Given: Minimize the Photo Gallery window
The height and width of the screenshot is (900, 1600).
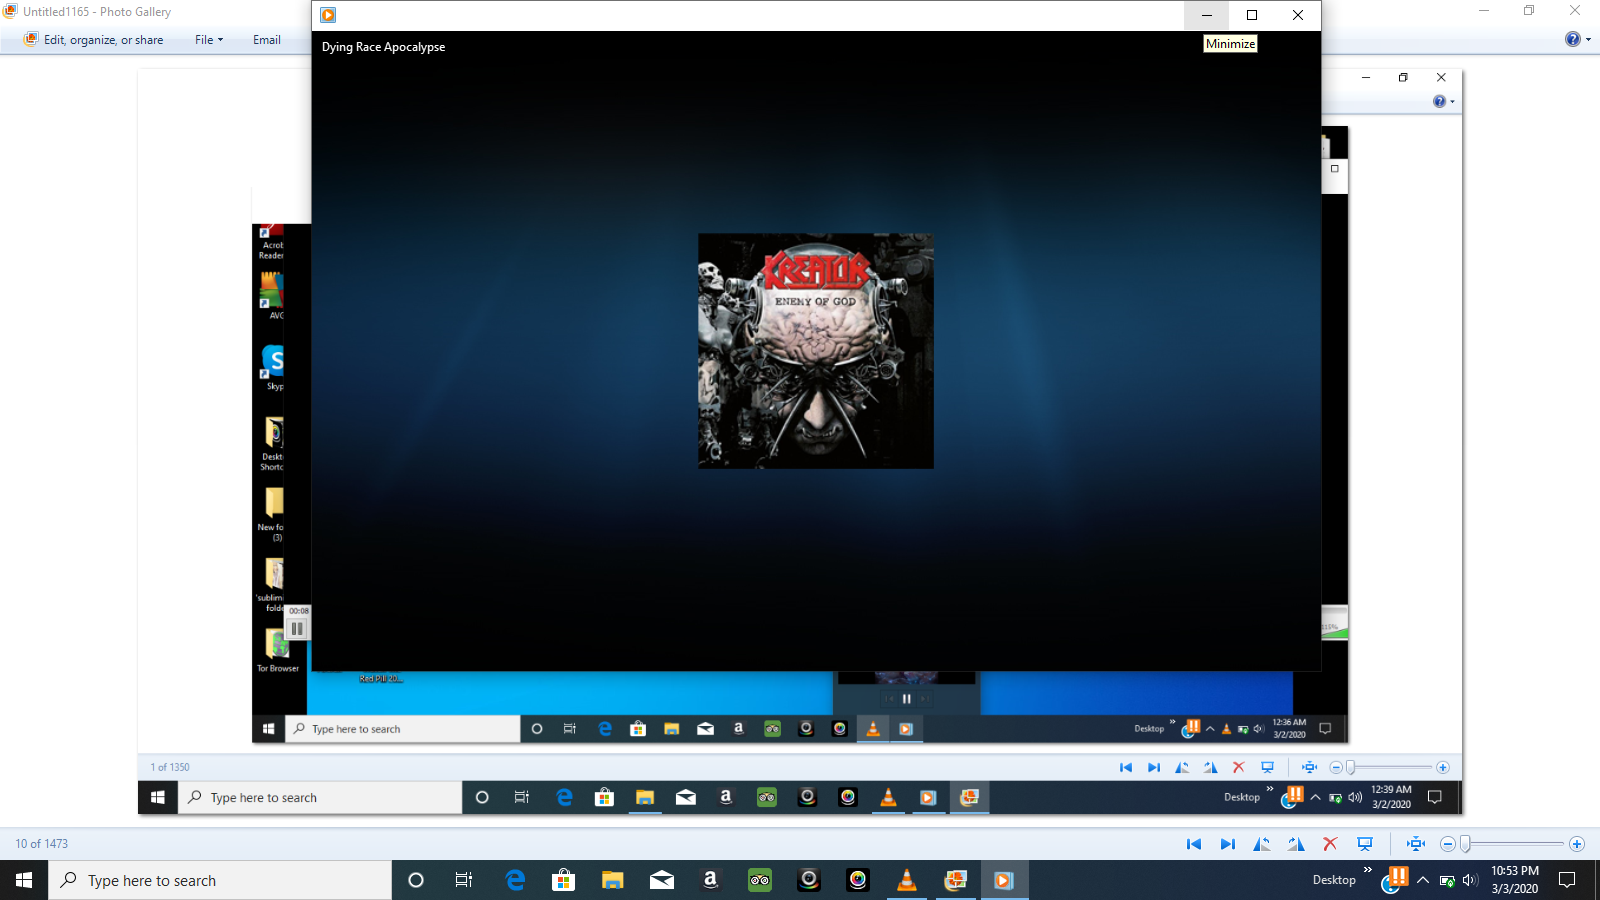Looking at the screenshot, I should pyautogui.click(x=1484, y=11).
